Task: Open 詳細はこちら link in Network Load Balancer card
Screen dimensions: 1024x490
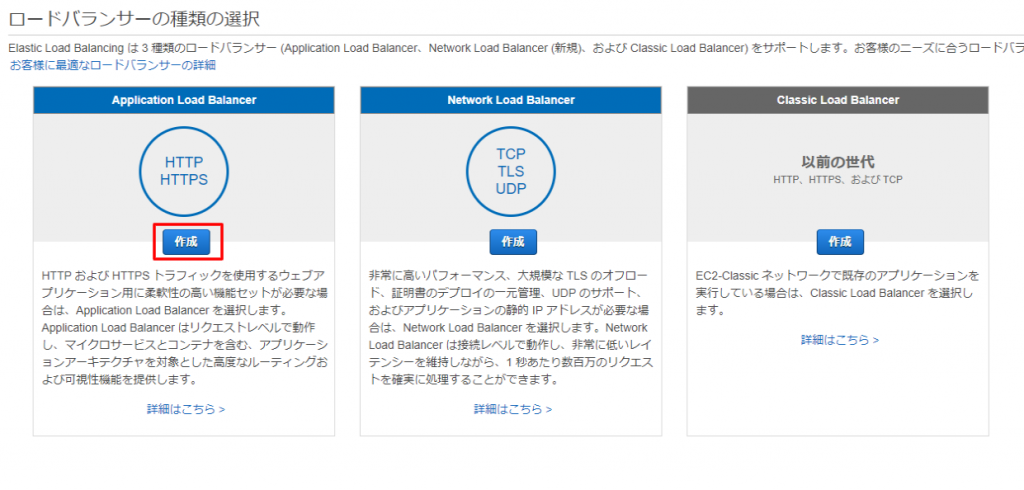Action: [513, 410]
